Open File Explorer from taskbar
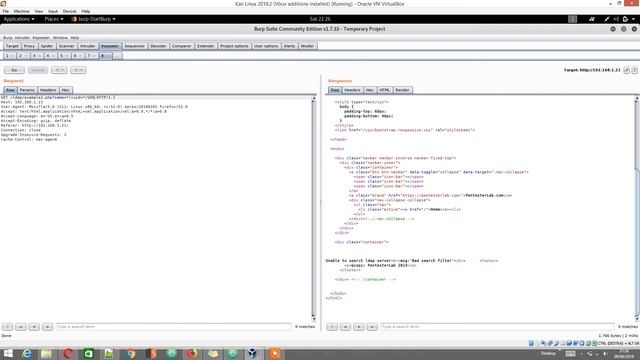The height and width of the screenshot is (360, 640). tap(47, 353)
